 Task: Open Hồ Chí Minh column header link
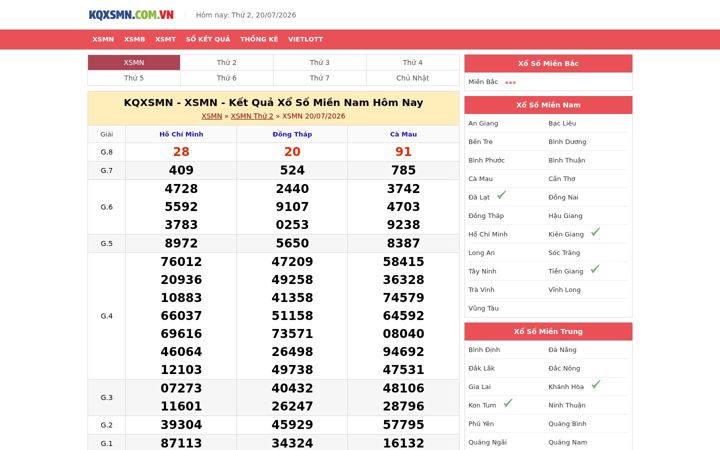coord(181,134)
